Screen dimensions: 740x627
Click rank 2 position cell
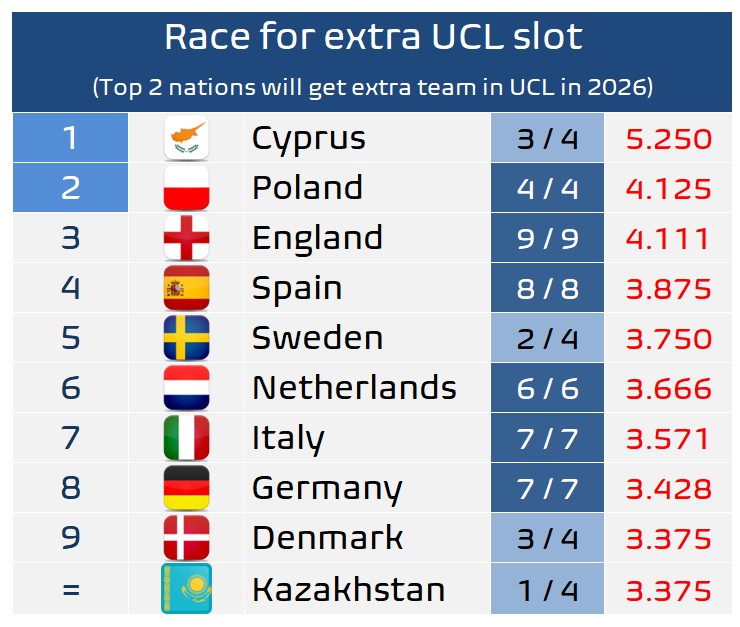click(x=70, y=188)
